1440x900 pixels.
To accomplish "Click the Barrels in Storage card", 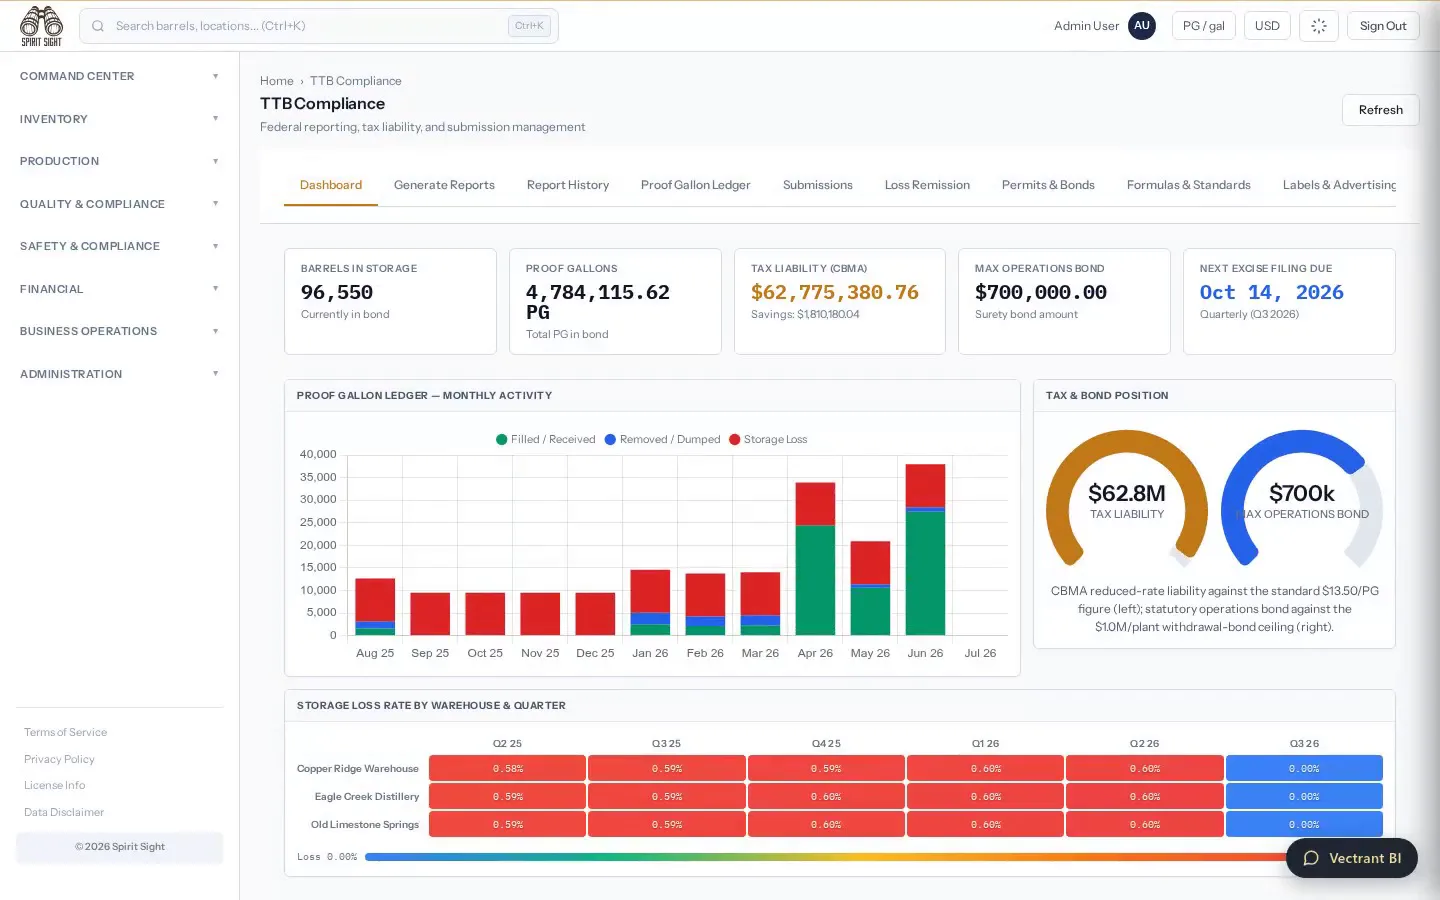I will pyautogui.click(x=390, y=301).
